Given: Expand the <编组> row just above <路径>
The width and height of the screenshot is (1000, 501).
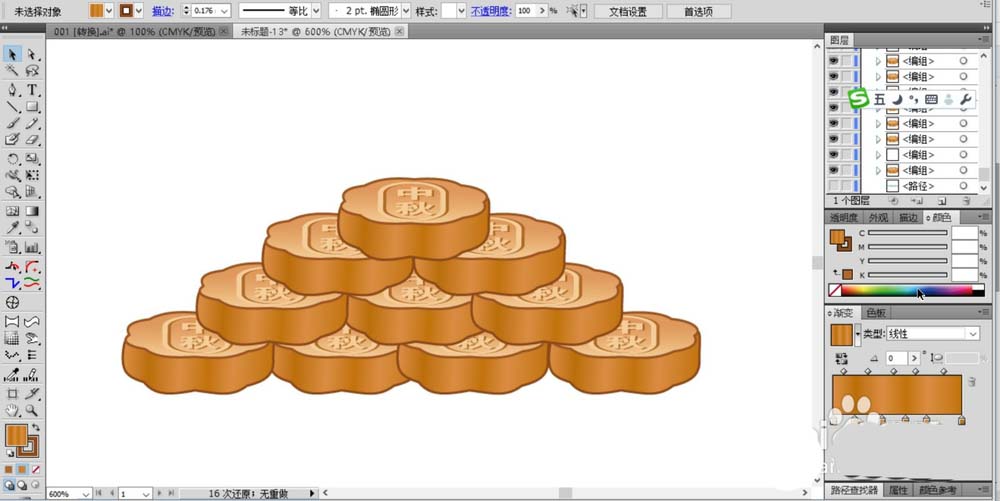Looking at the screenshot, I should pos(878,170).
